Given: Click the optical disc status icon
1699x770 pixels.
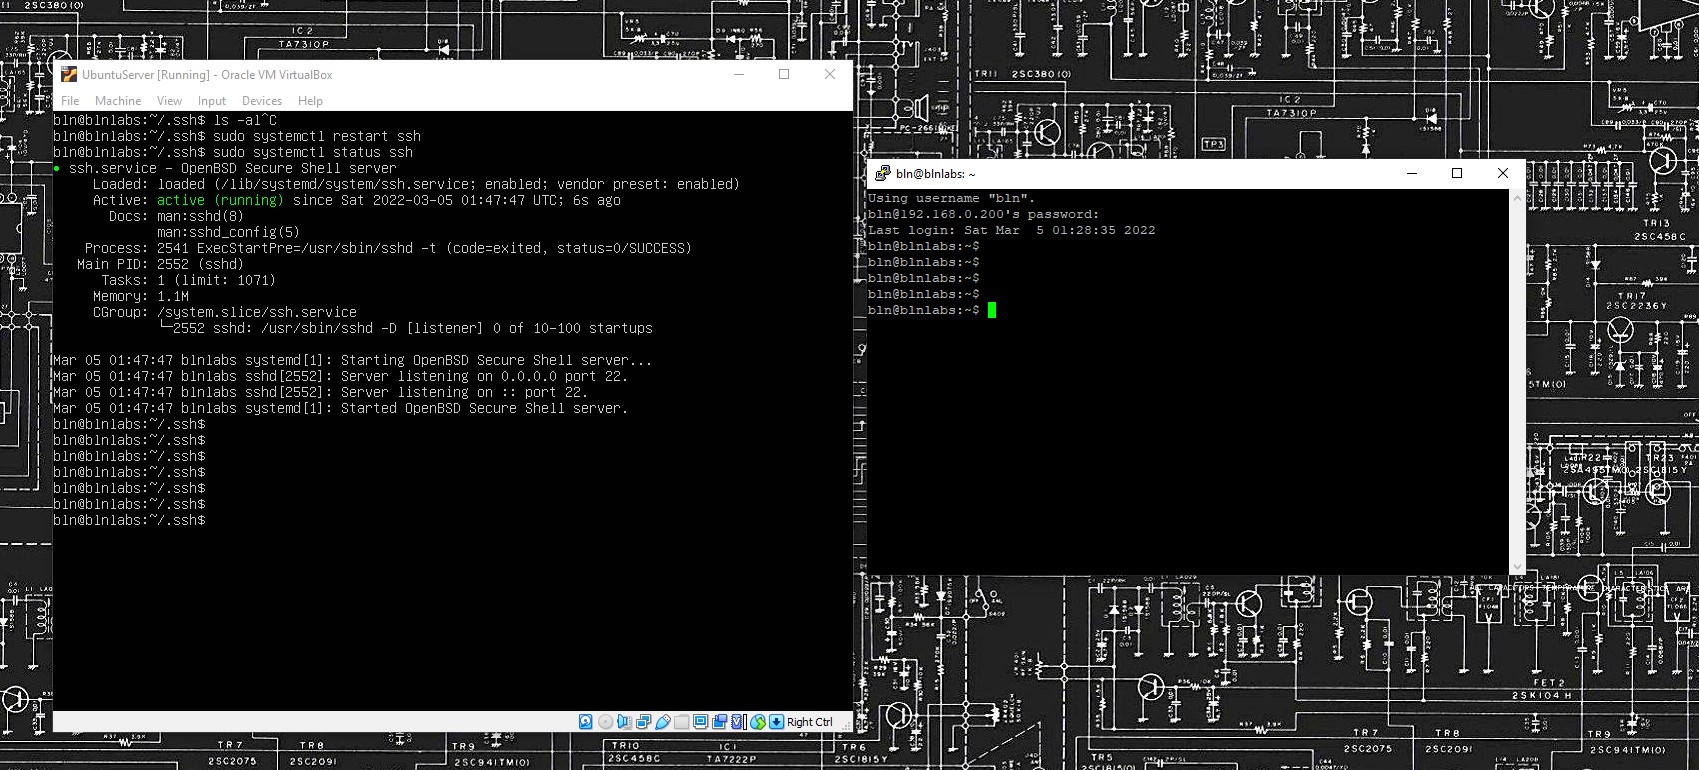Looking at the screenshot, I should coord(605,722).
